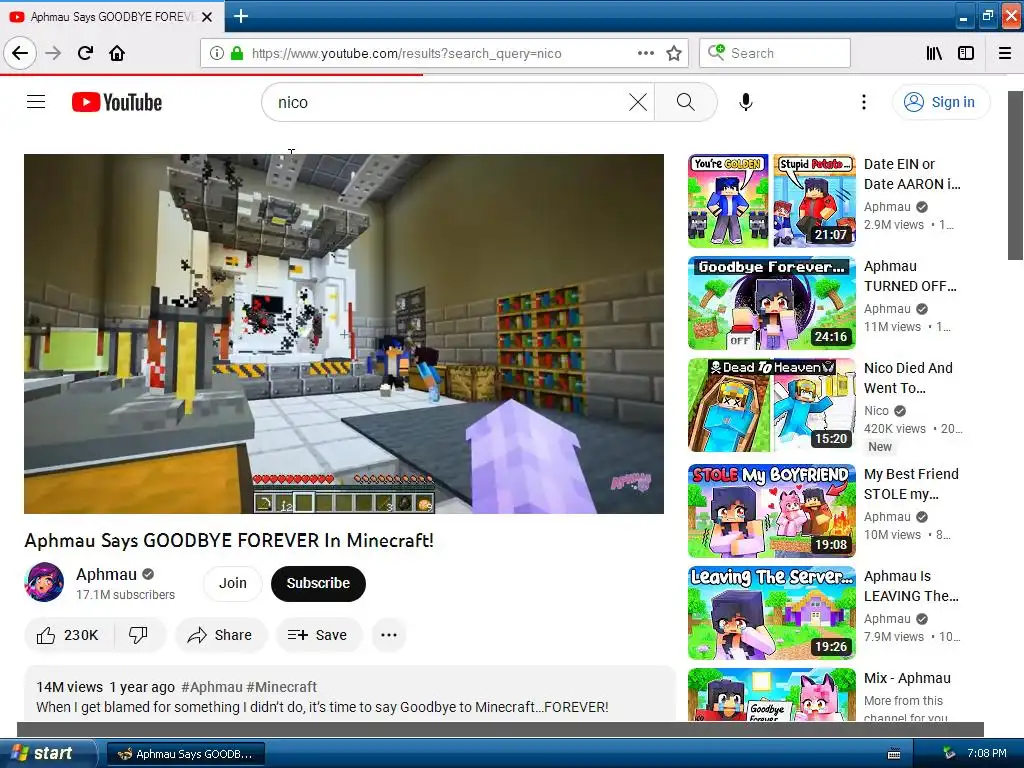Viewport: 1024px width, 768px height.
Task: Expand the video description box
Action: pyautogui.click(x=349, y=696)
